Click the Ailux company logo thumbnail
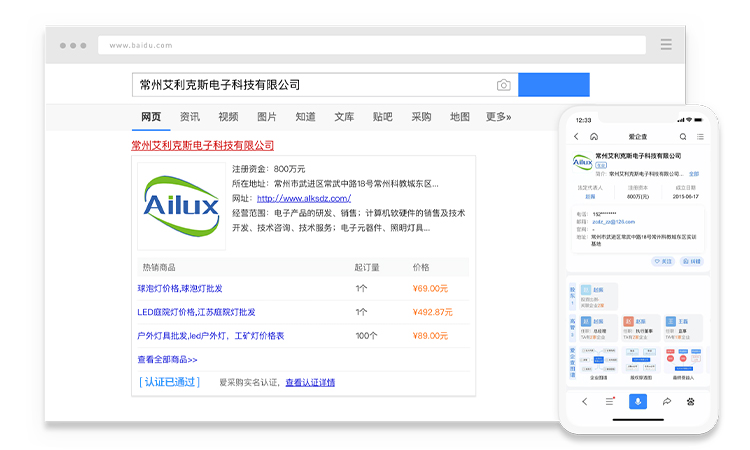This screenshot has height=450, width=750. [181, 206]
